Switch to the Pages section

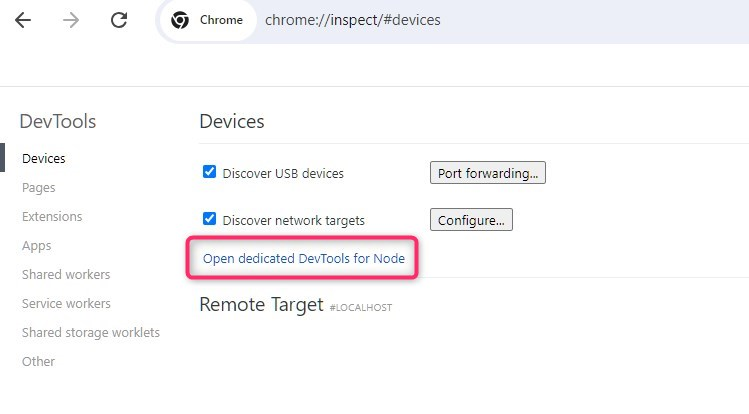39,187
